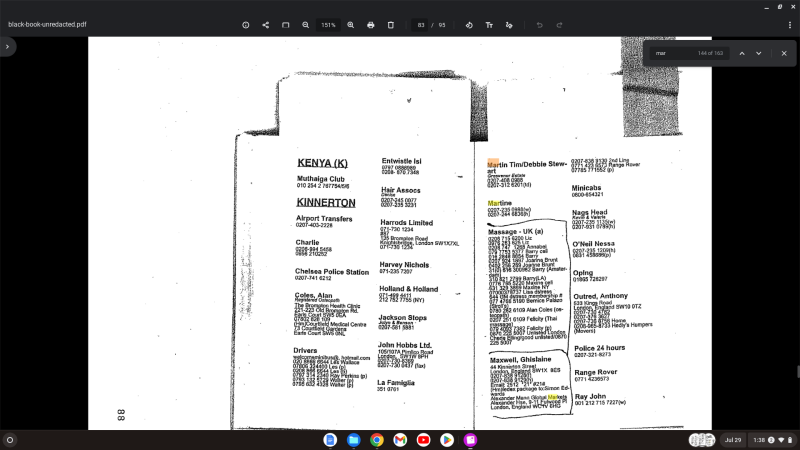800x450 pixels.
Task: Click the highlighted 'Martine' entry
Action: tap(499, 203)
